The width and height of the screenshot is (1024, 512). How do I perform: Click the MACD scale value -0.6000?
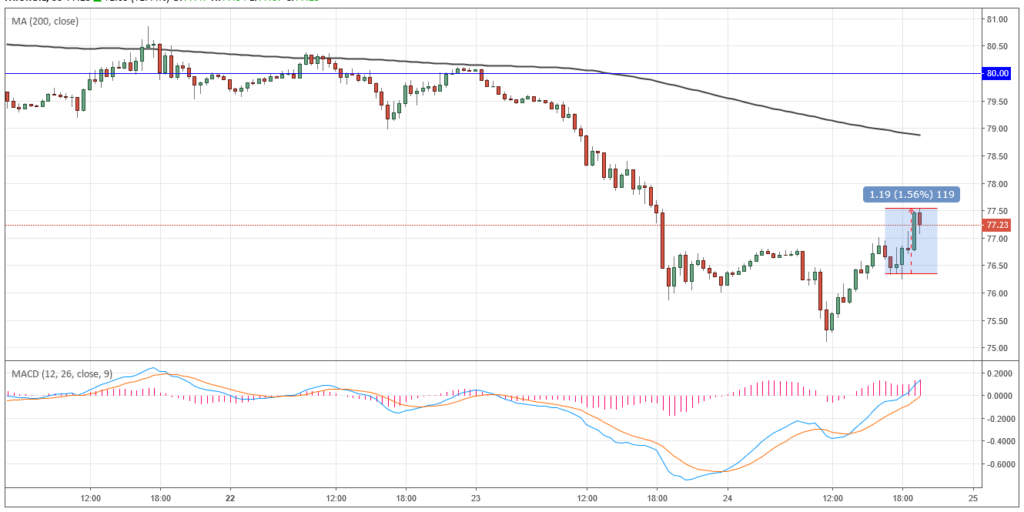tap(999, 465)
